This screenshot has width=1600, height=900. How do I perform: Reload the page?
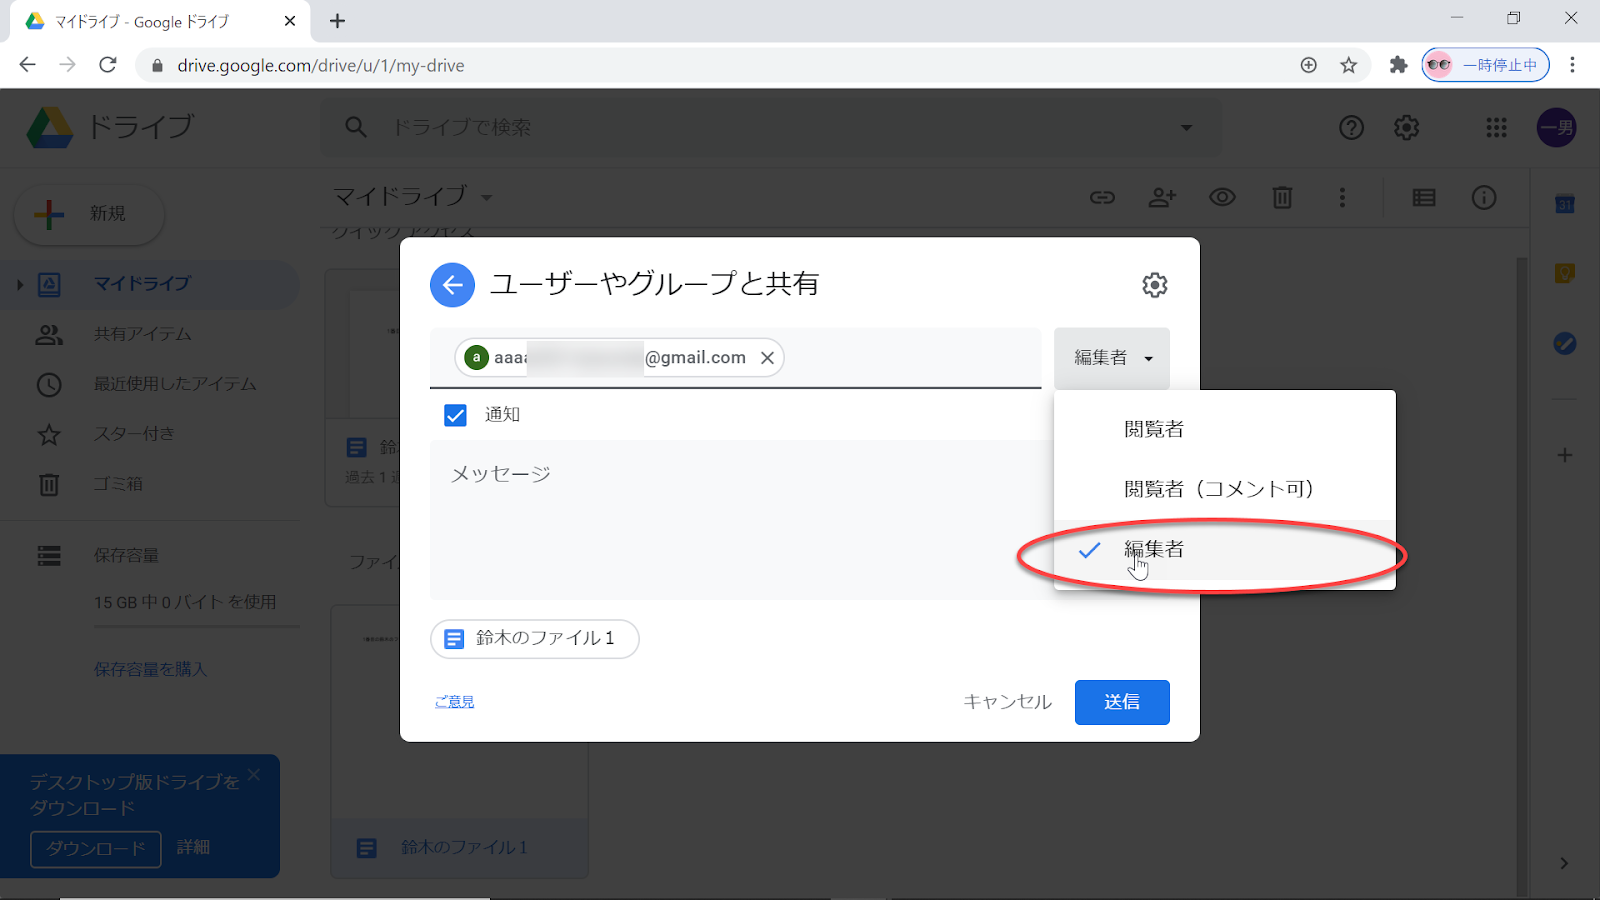tap(108, 65)
